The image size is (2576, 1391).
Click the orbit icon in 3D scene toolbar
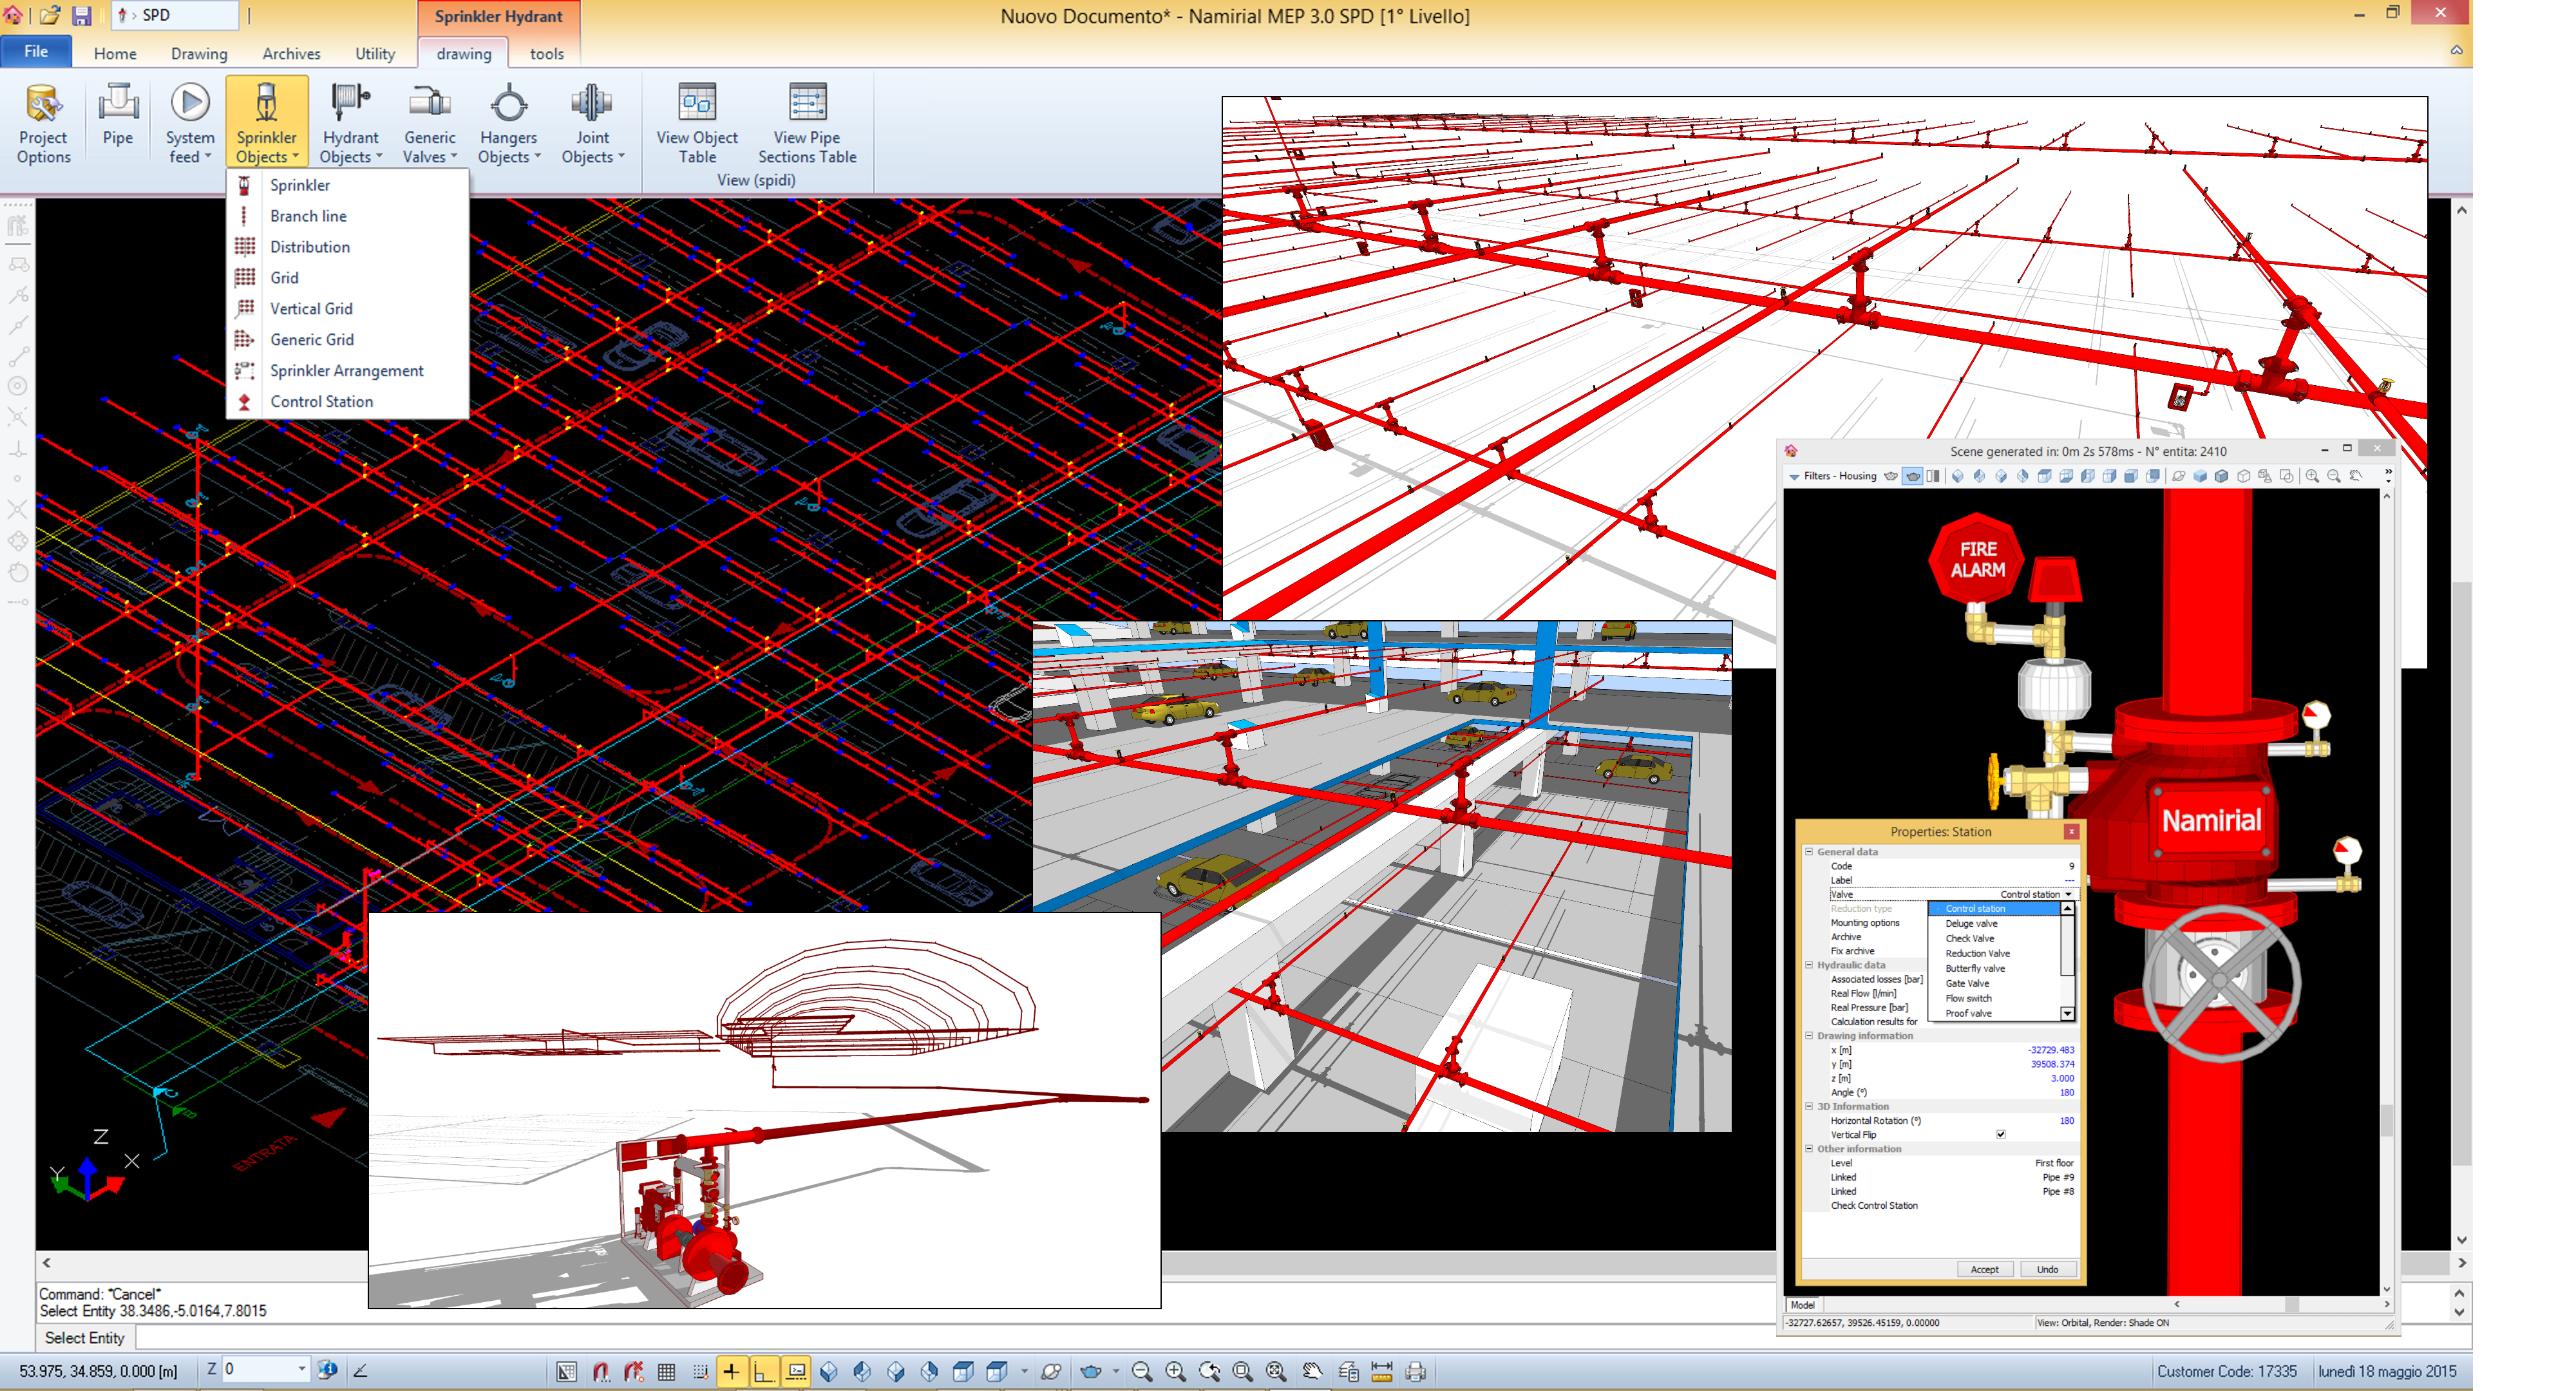(x=2179, y=476)
